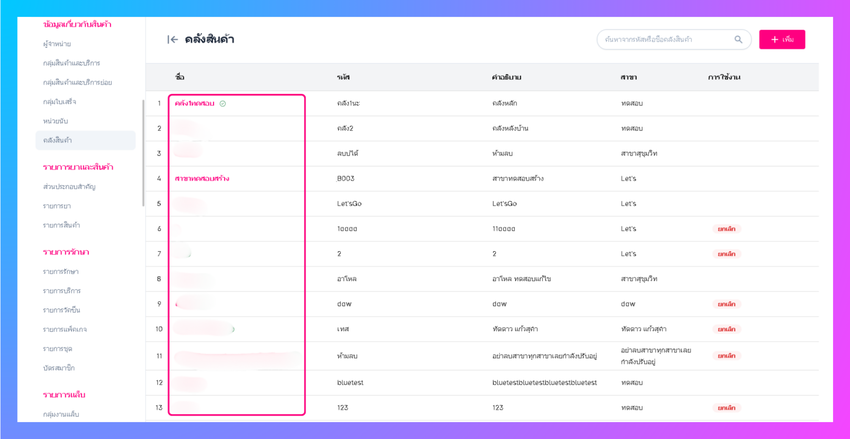Click the green check icon beside คลังทดสอบ
Image resolution: width=850 pixels, height=439 pixels.
point(223,104)
